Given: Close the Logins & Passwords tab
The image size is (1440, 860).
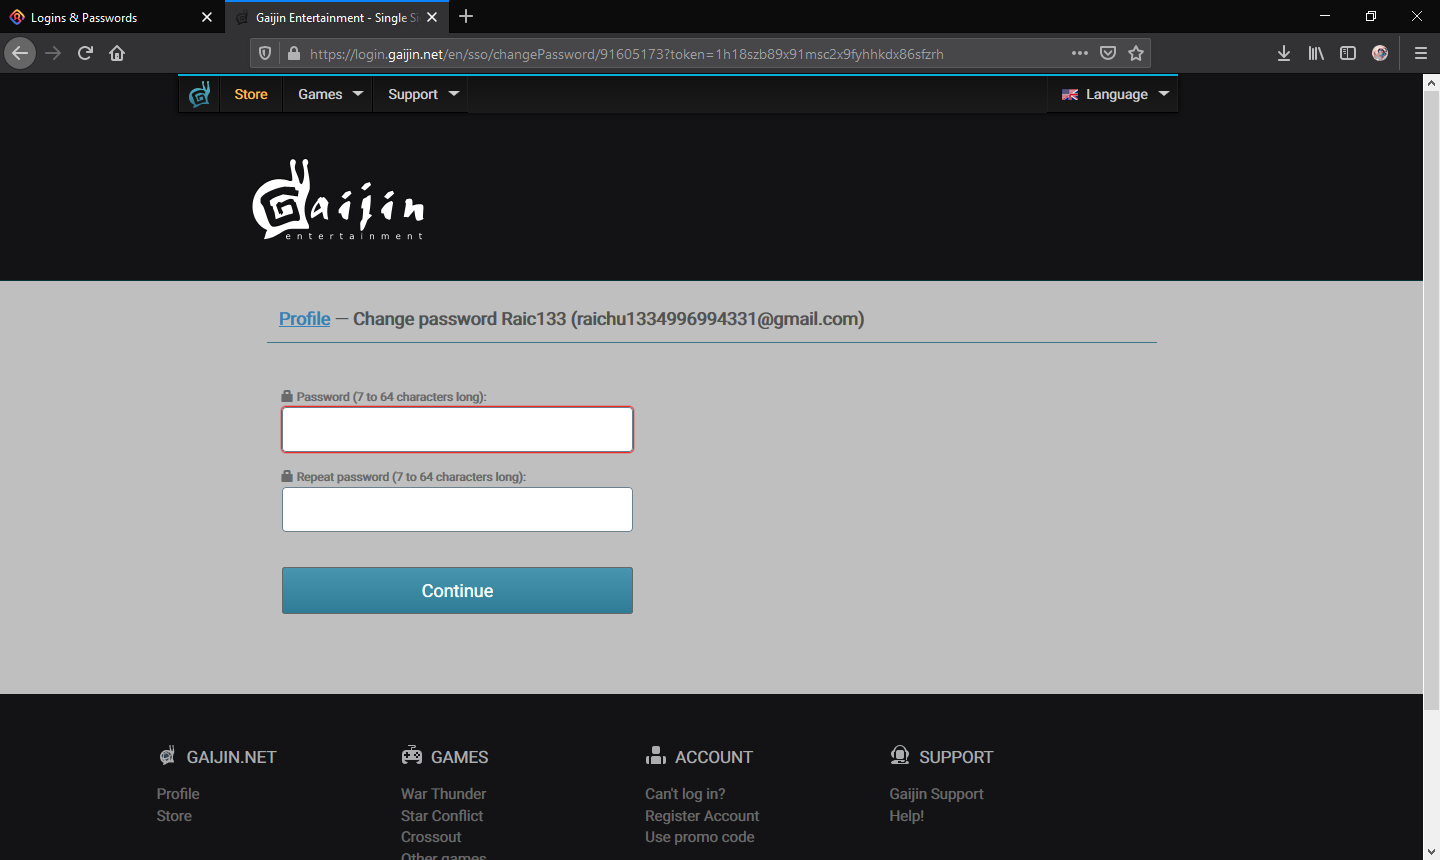Looking at the screenshot, I should (207, 17).
